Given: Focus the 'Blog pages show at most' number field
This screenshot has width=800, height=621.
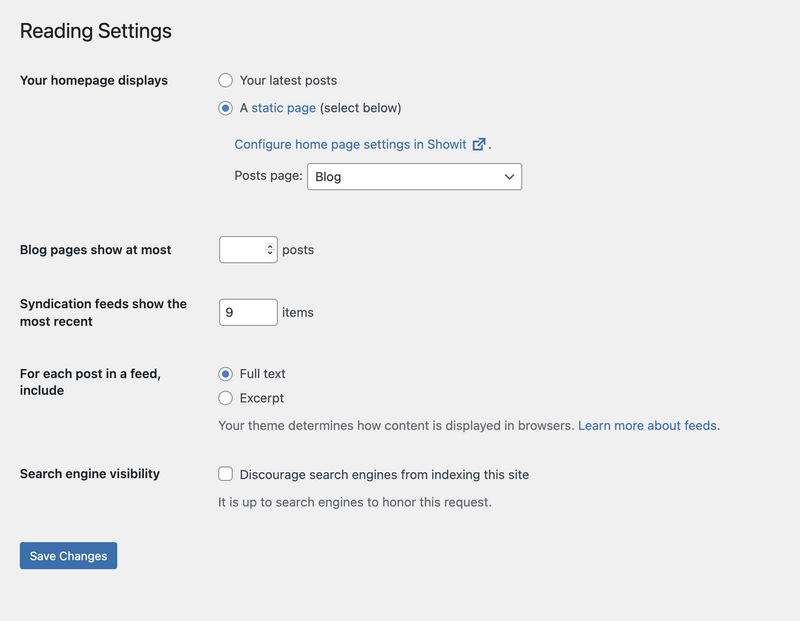Looking at the screenshot, I should (248, 250).
